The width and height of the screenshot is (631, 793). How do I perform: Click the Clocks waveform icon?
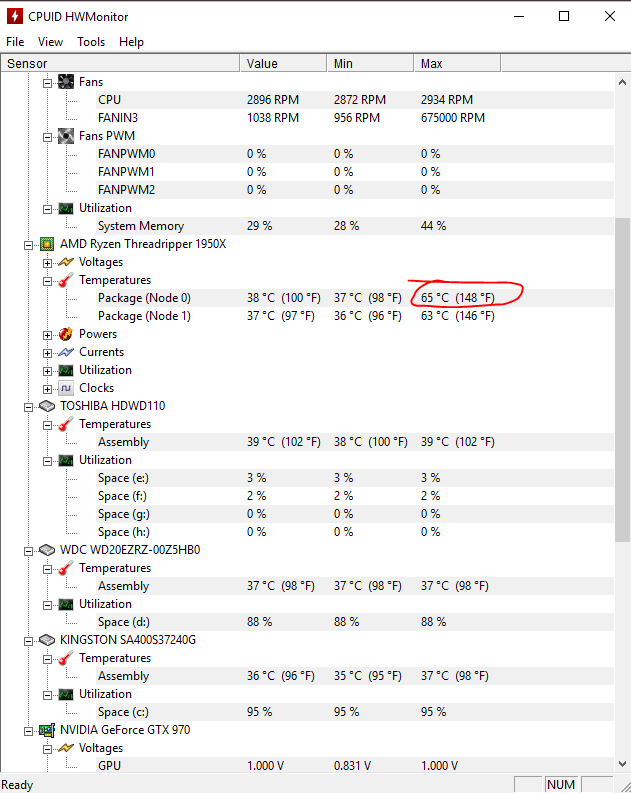point(66,388)
